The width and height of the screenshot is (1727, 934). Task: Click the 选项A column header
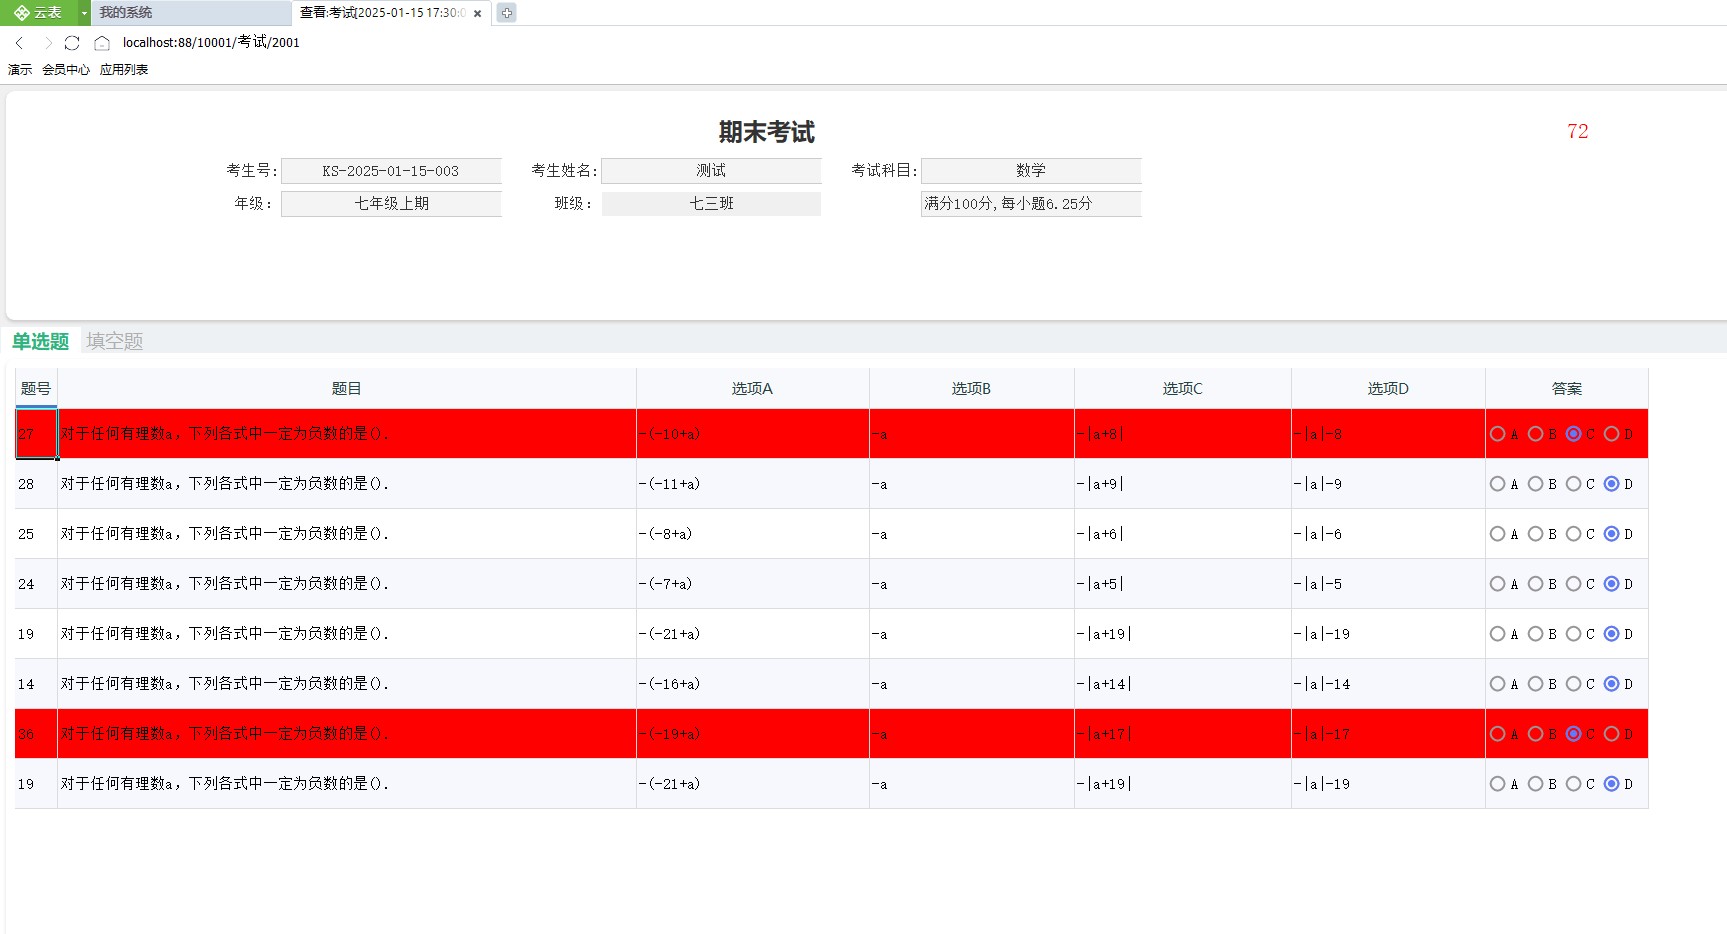tap(753, 389)
